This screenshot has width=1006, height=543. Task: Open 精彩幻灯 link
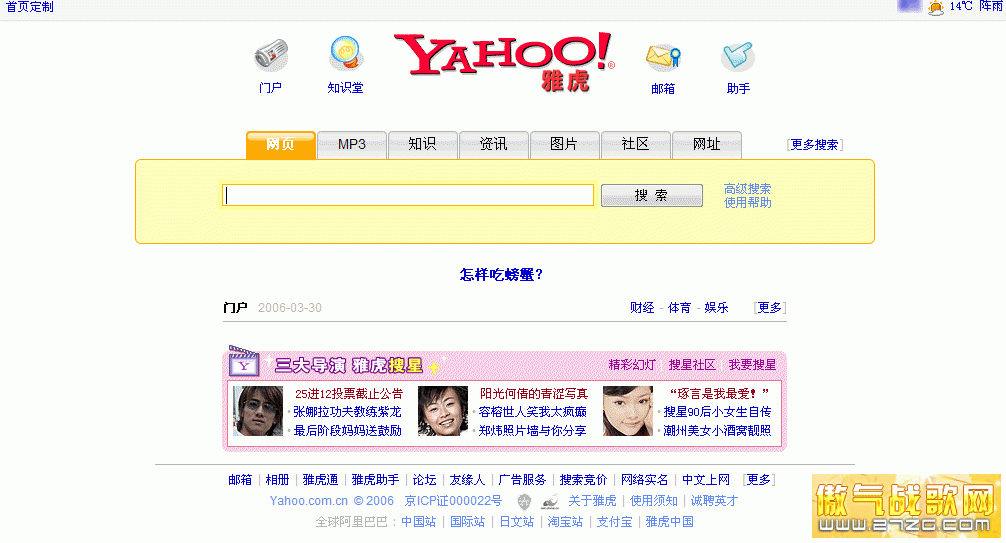pyautogui.click(x=632, y=365)
